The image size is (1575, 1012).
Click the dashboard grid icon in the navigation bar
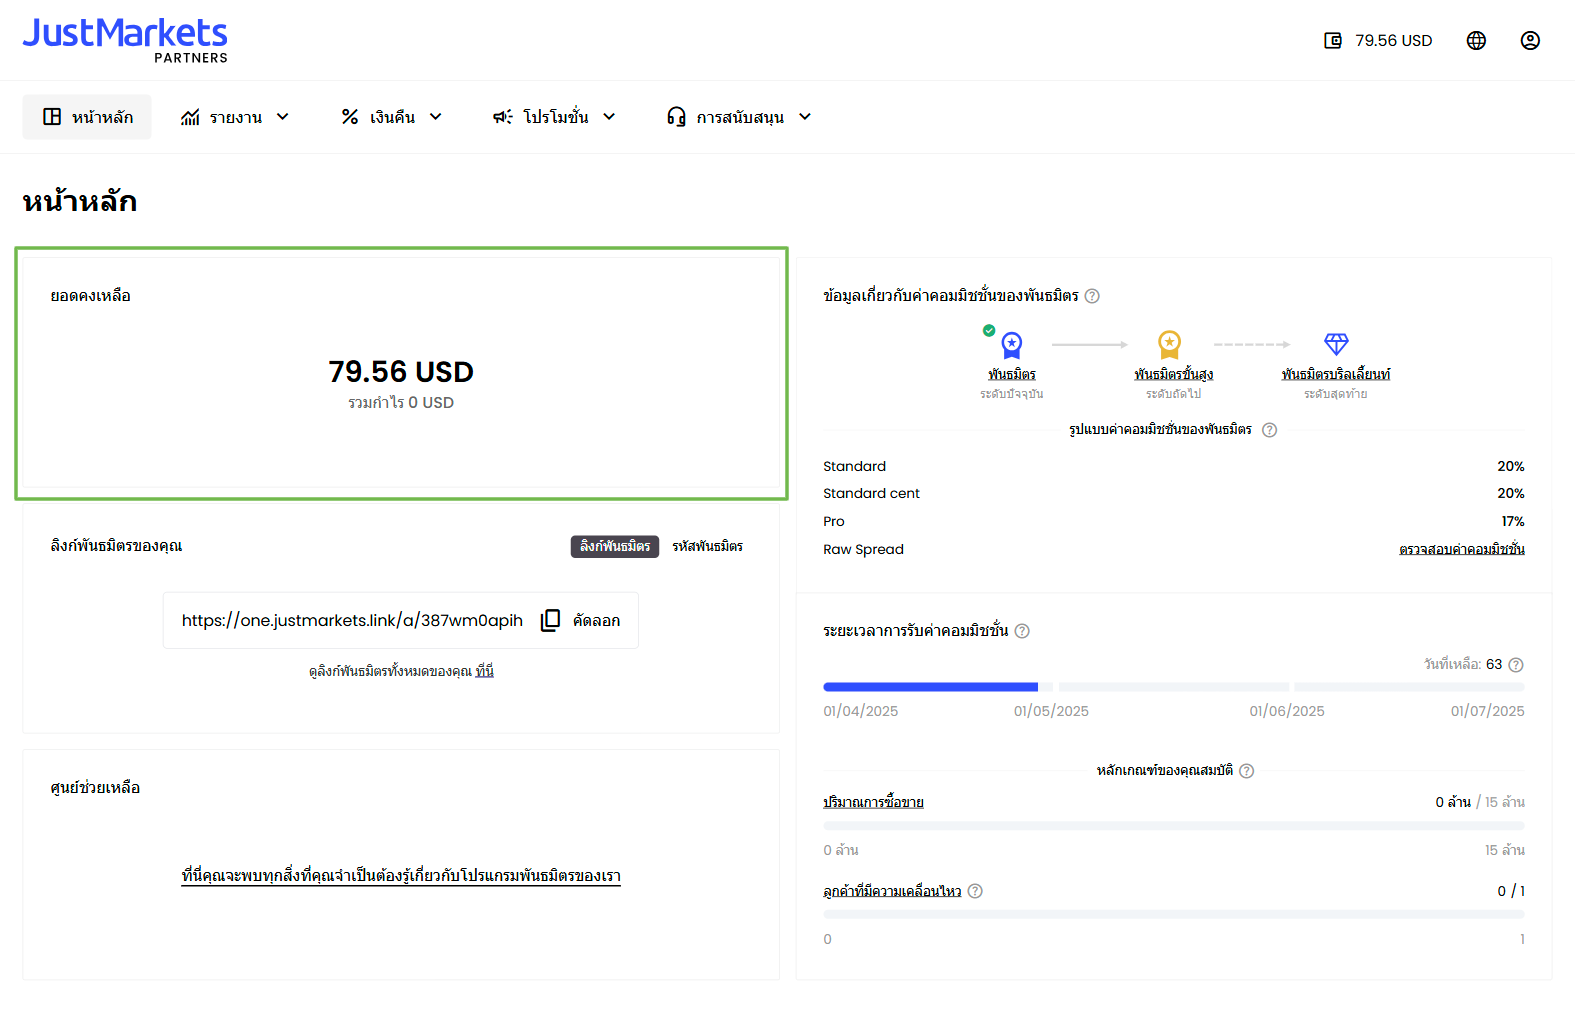pos(52,117)
